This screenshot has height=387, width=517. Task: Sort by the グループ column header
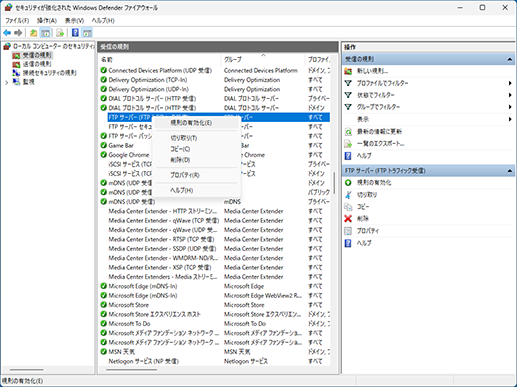coord(263,59)
